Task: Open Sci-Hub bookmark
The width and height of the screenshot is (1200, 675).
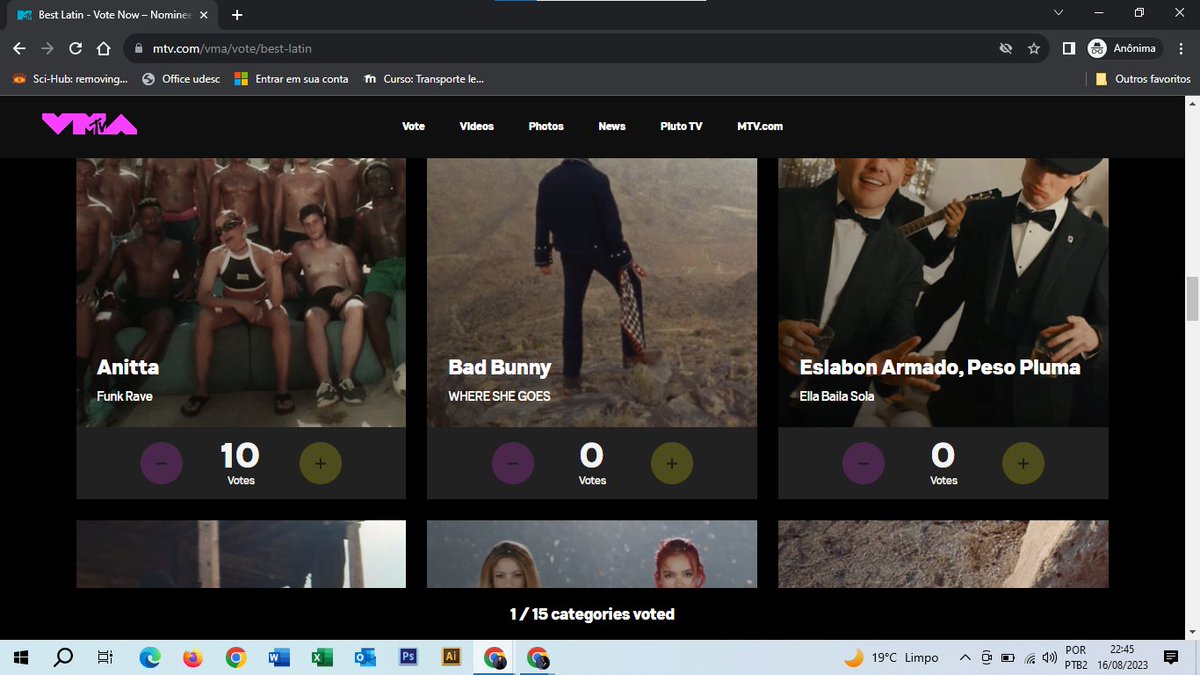Action: 70,79
